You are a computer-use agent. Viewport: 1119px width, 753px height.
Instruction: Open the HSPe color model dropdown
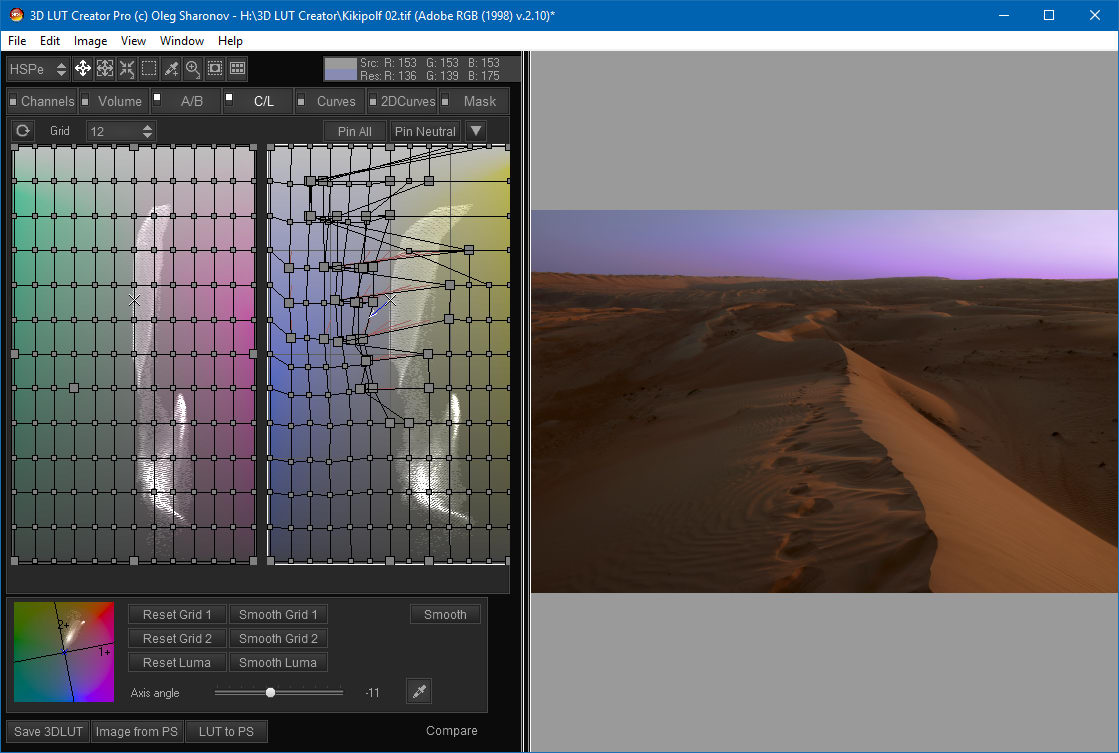[x=38, y=69]
